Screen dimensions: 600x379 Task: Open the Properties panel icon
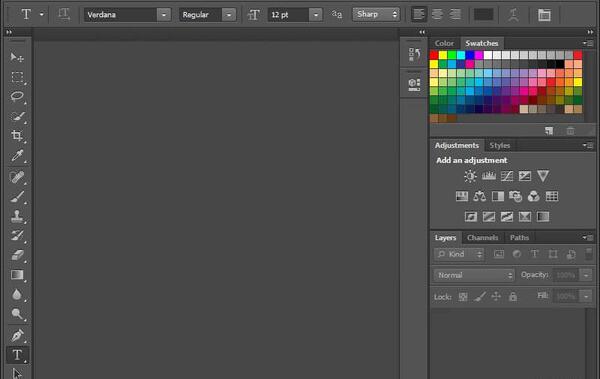tap(414, 84)
